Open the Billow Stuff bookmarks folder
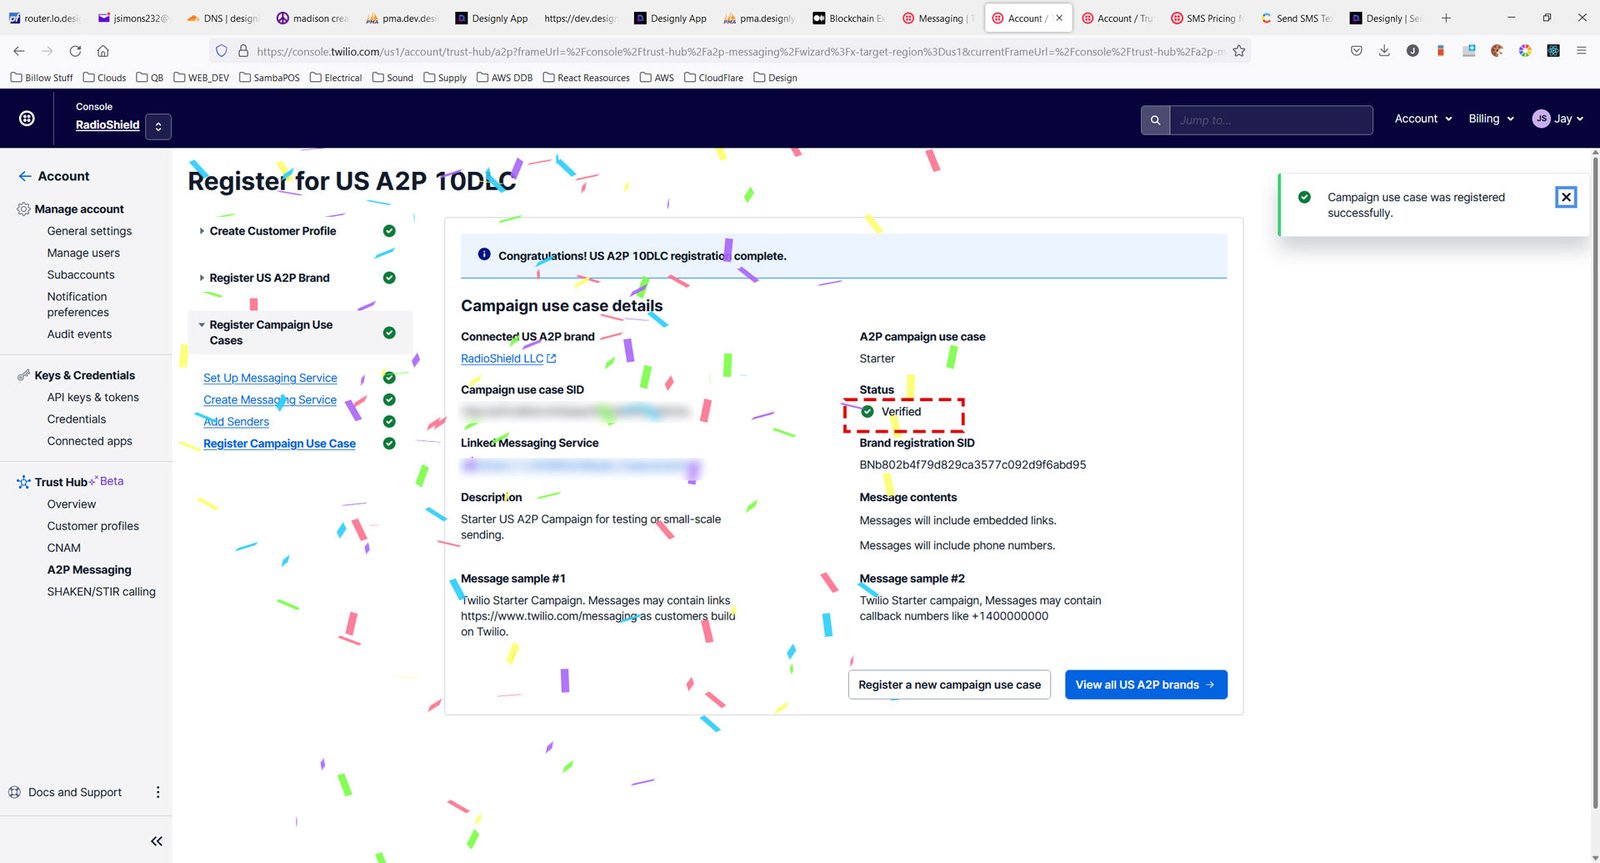This screenshot has width=1600, height=863. click(x=41, y=77)
